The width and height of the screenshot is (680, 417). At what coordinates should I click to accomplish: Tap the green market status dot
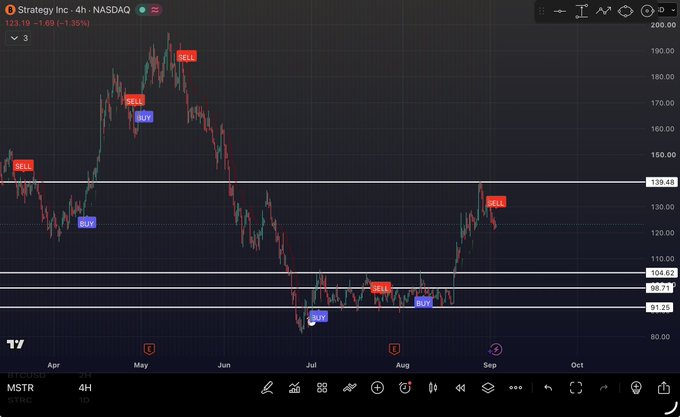pyautogui.click(x=142, y=10)
